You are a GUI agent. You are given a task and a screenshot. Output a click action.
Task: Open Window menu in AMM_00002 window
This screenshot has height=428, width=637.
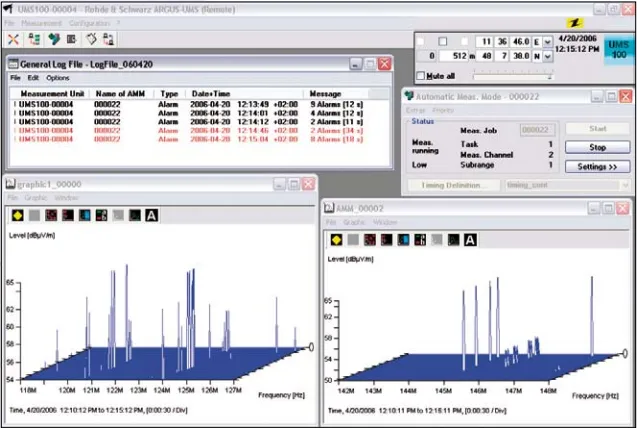(x=385, y=222)
